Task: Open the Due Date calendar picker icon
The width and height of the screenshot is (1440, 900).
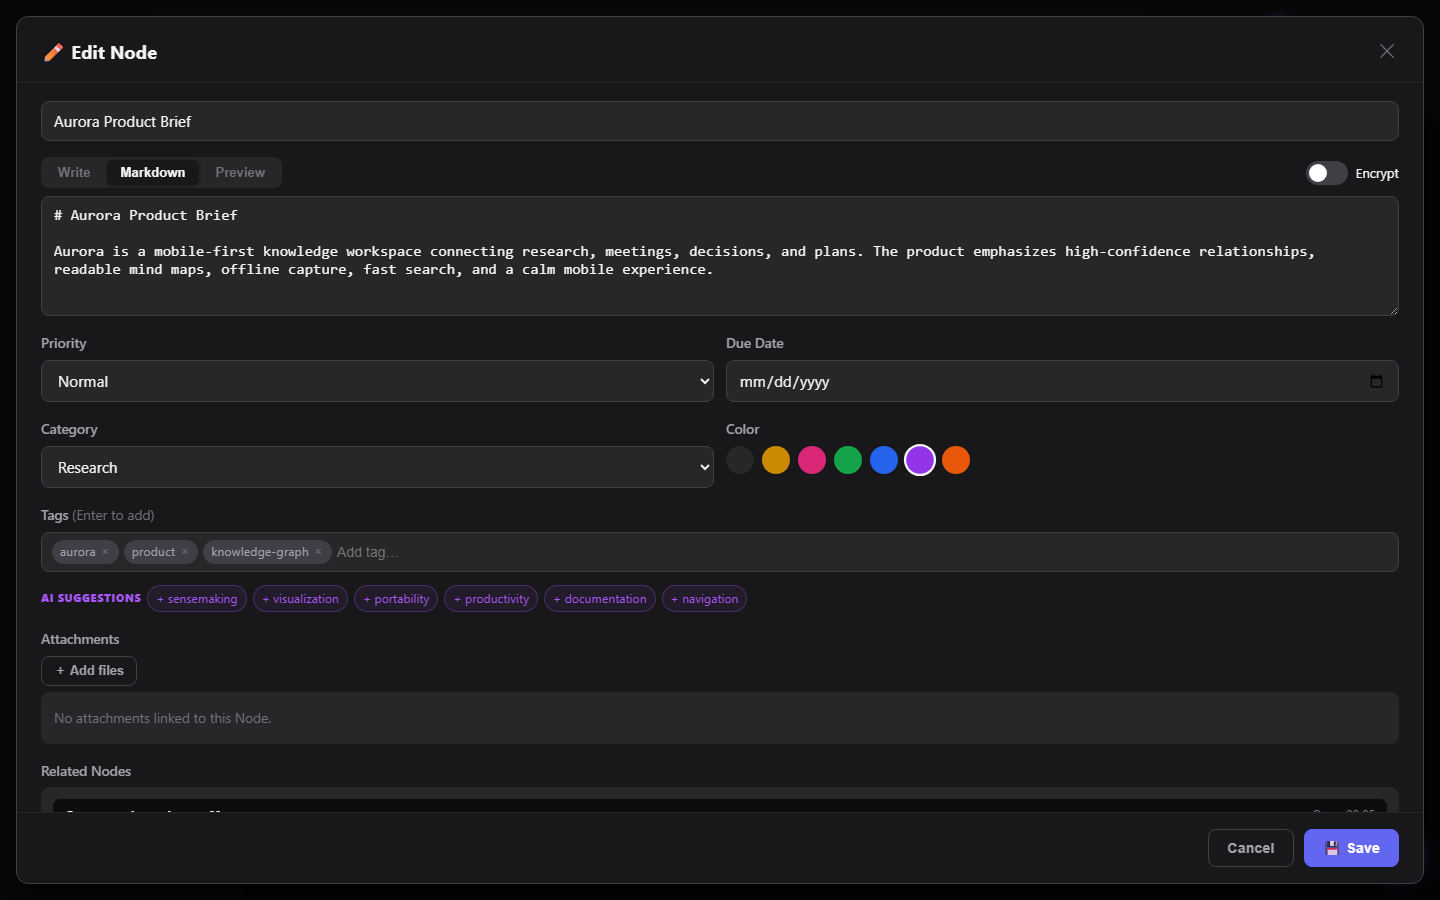Action: pyautogui.click(x=1376, y=381)
